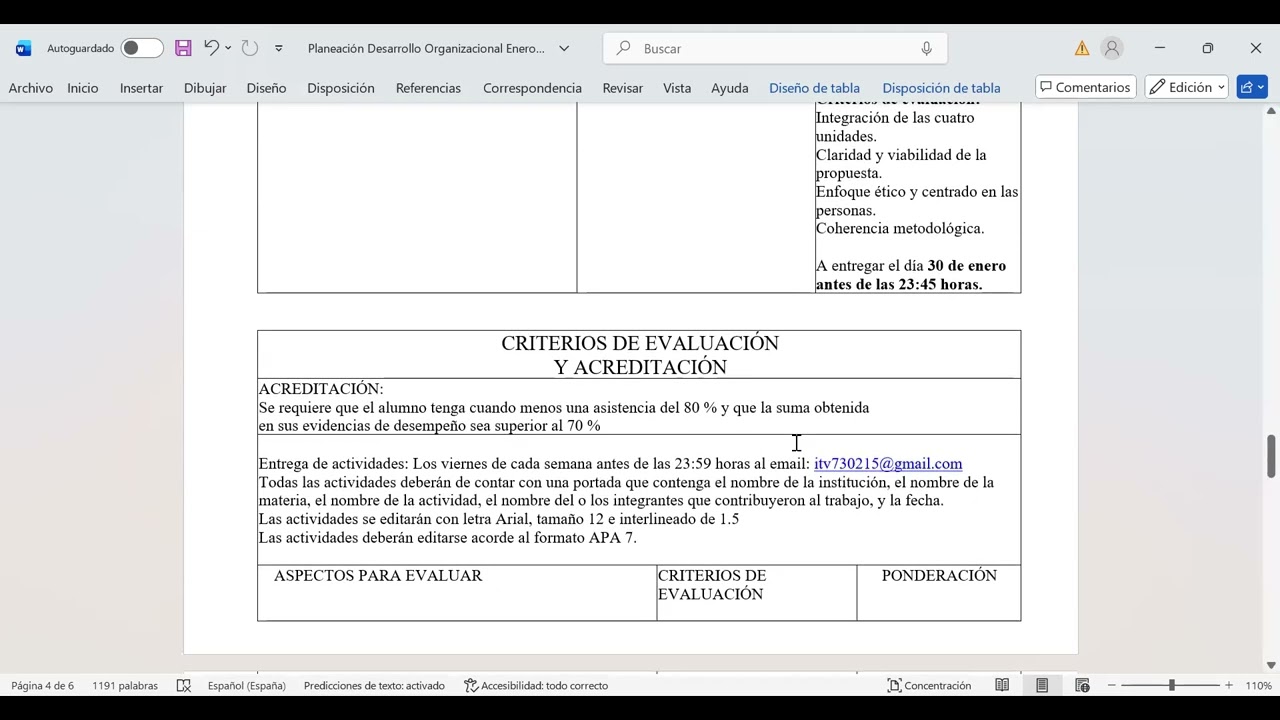Switch to the Correspondencia tab

[x=532, y=88]
